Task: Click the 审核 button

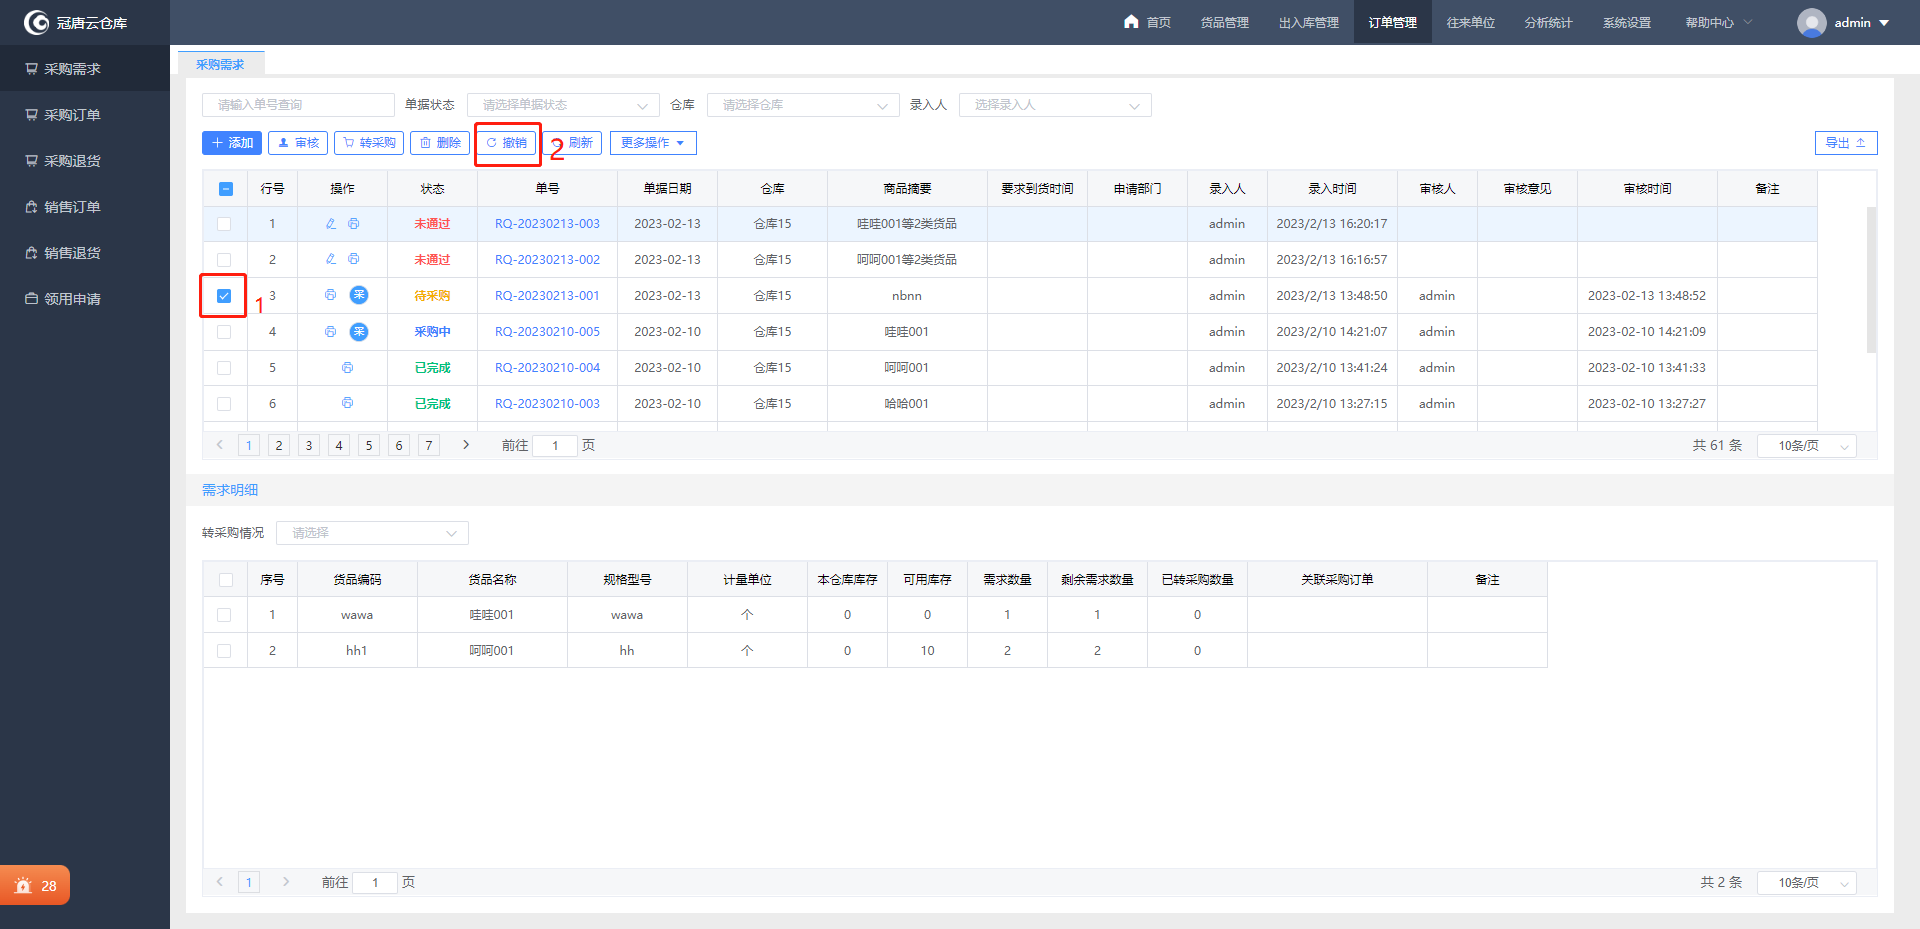Action: coord(298,143)
